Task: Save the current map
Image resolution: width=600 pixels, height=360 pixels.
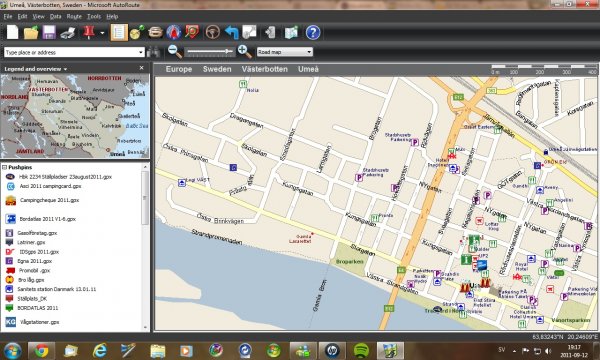Action: pyautogui.click(x=49, y=33)
